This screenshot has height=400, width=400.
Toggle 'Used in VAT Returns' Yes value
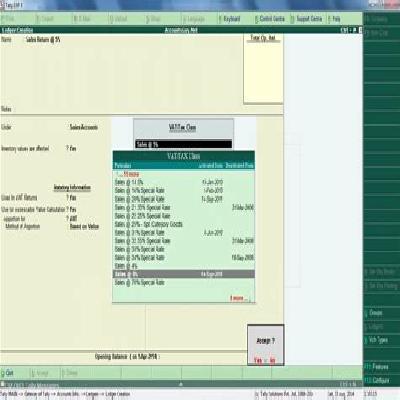click(73, 198)
